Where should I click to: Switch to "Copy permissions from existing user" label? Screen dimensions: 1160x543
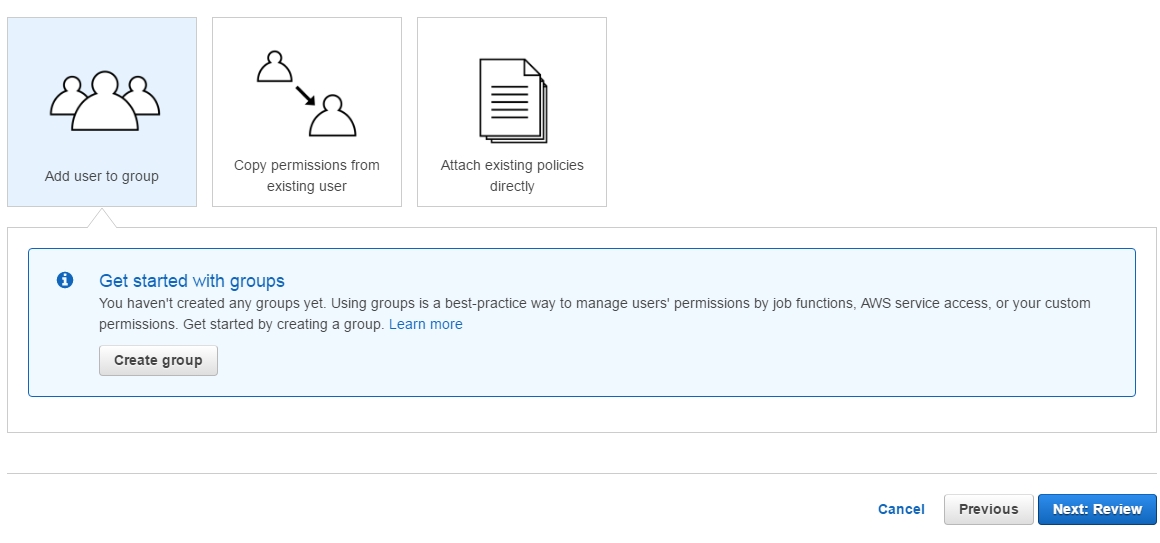[306, 175]
